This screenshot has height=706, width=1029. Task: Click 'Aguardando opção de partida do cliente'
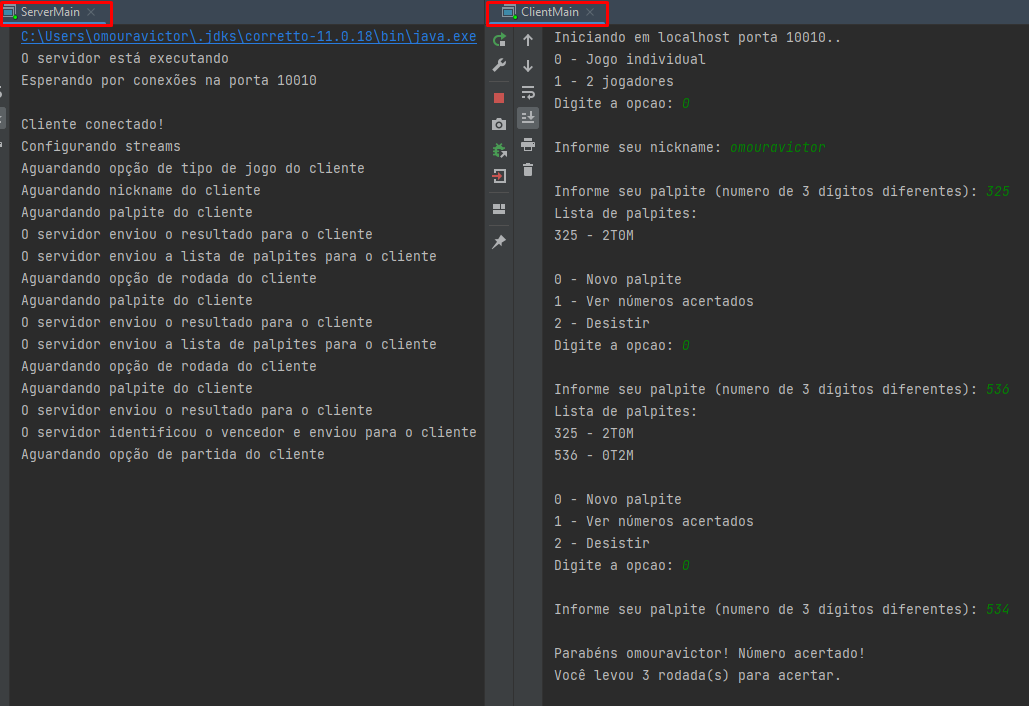click(173, 454)
